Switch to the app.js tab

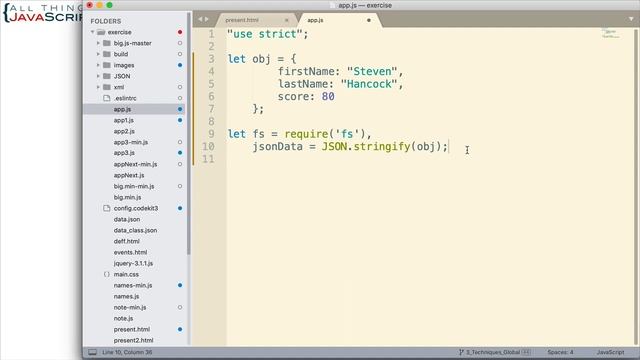point(315,20)
